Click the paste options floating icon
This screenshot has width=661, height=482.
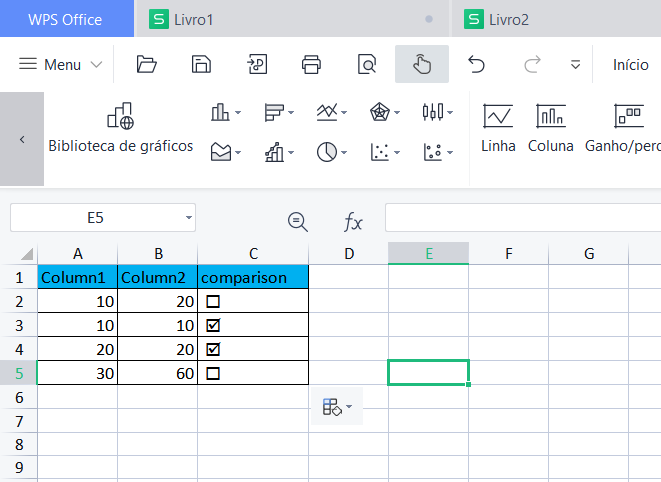(332, 407)
